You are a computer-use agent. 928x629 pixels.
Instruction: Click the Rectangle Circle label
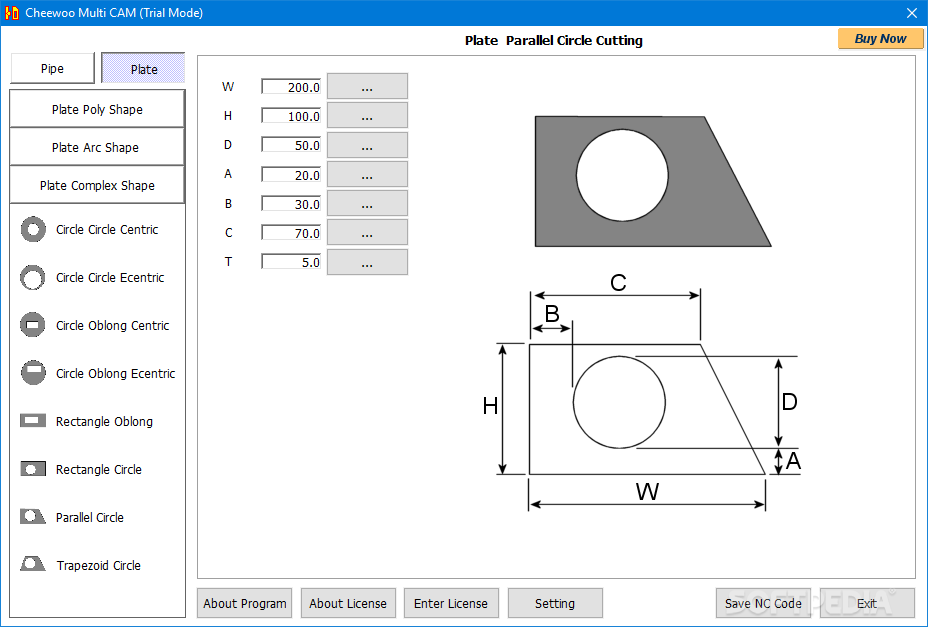pyautogui.click(x=99, y=469)
